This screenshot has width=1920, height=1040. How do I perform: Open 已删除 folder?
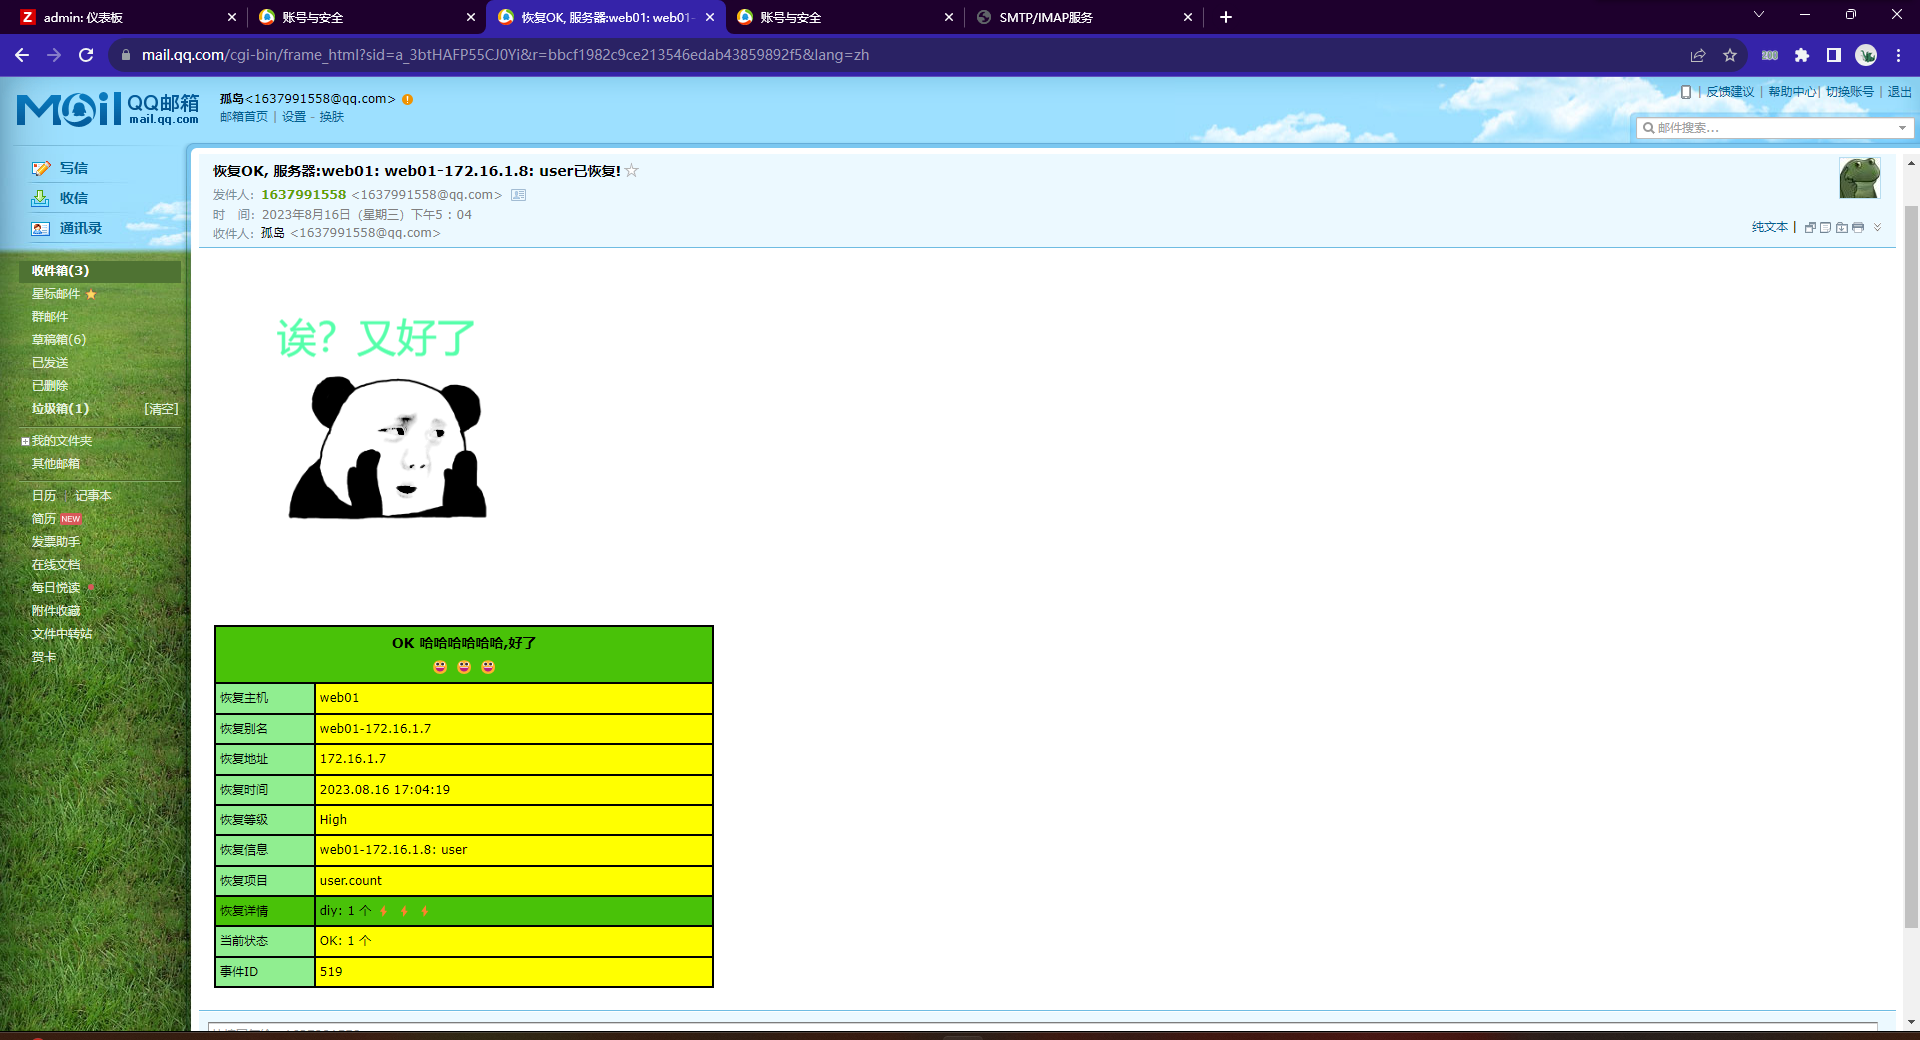(50, 386)
